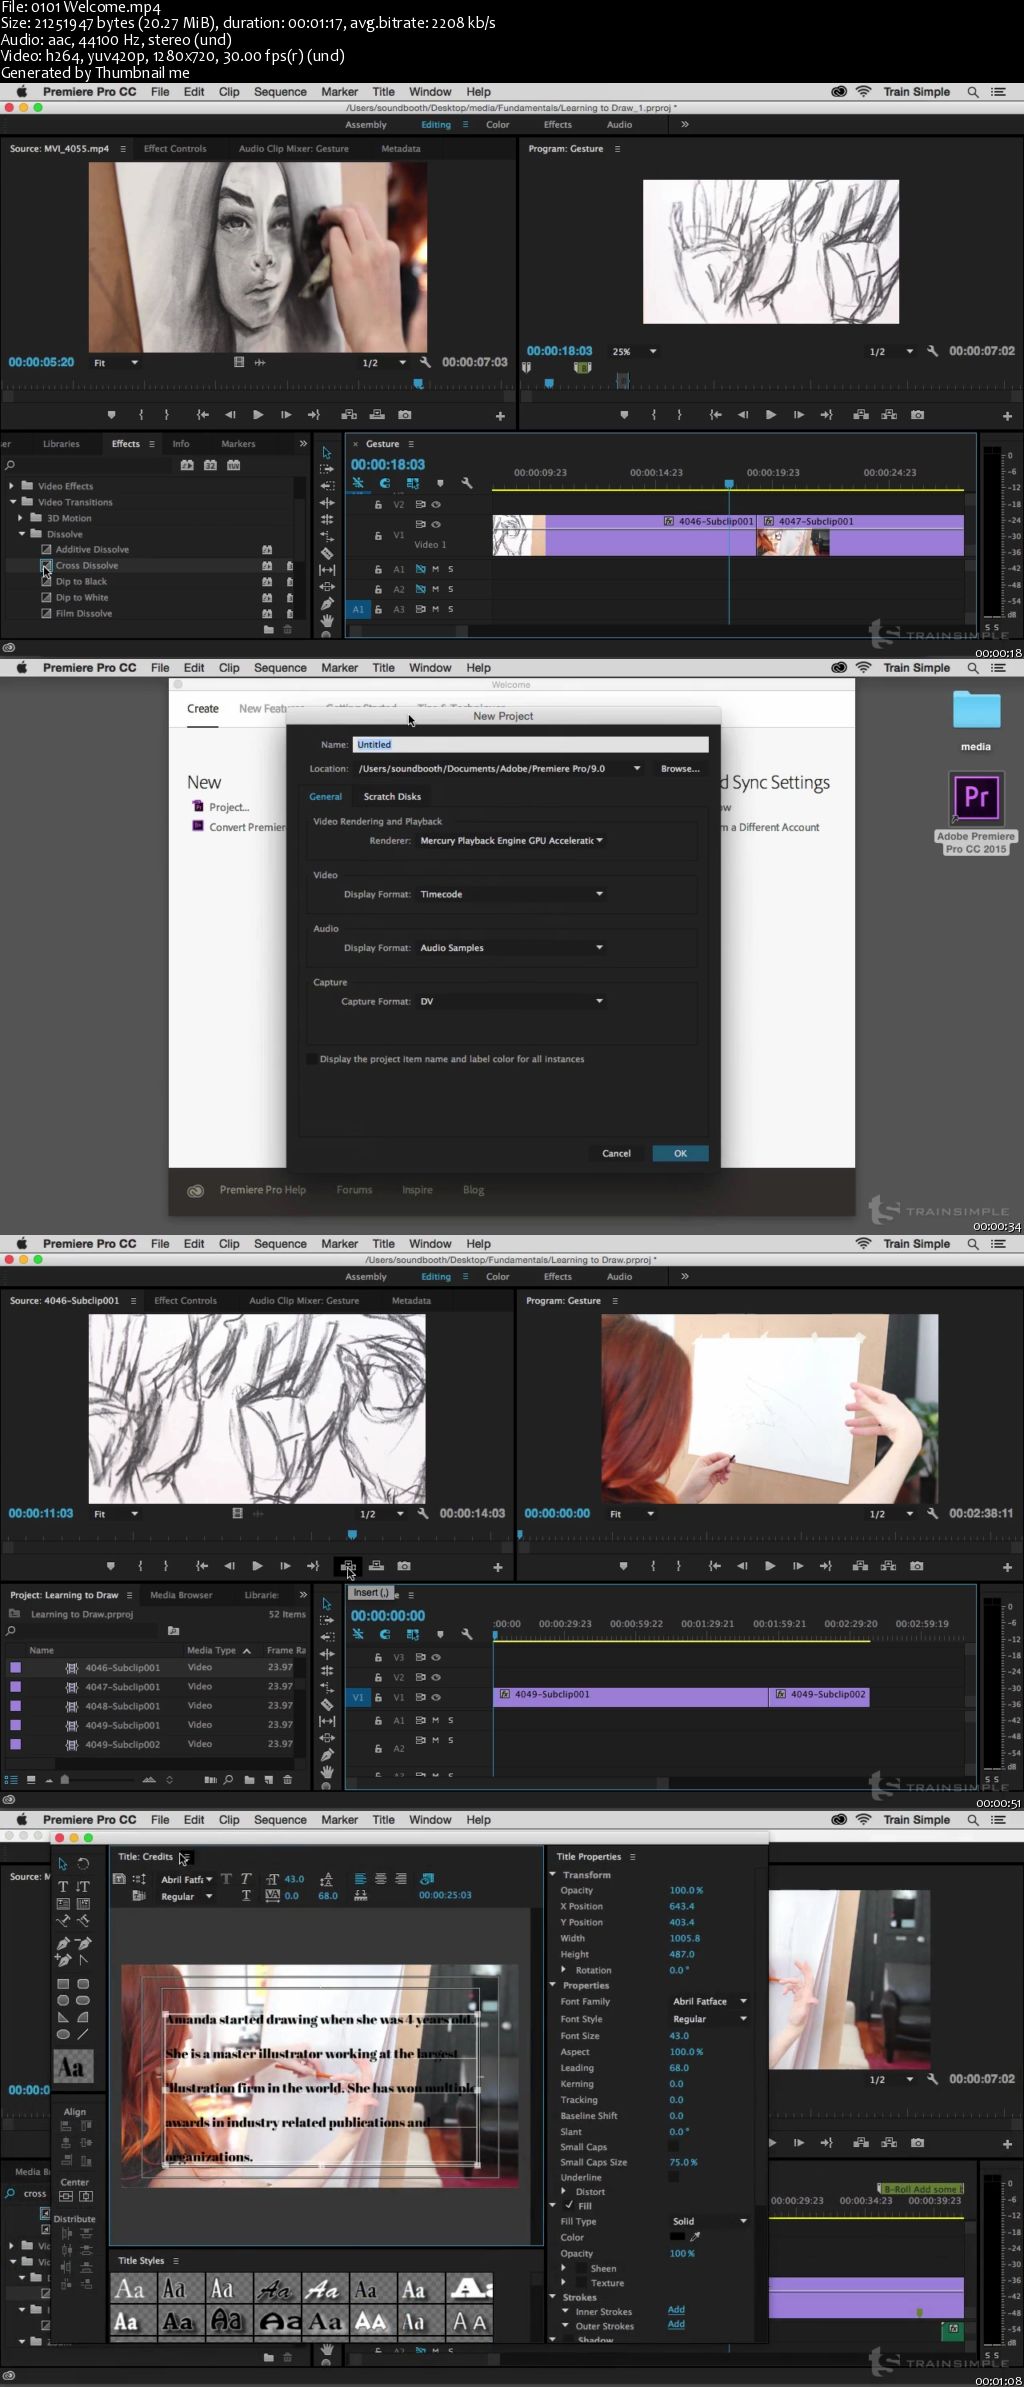
Task: Toggle the italic T button in the Title Credits toolbar
Action: (x=246, y=1879)
